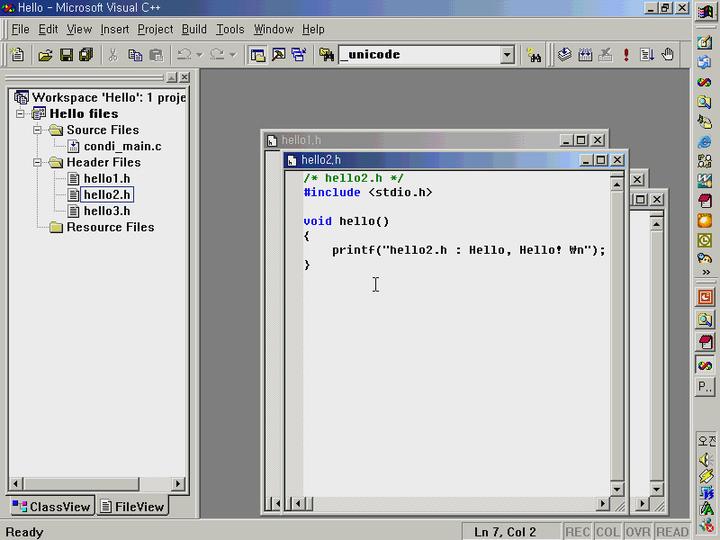Viewport: 720px width, 540px height.
Task: Save the current file using floppy icon
Action: pos(66,55)
